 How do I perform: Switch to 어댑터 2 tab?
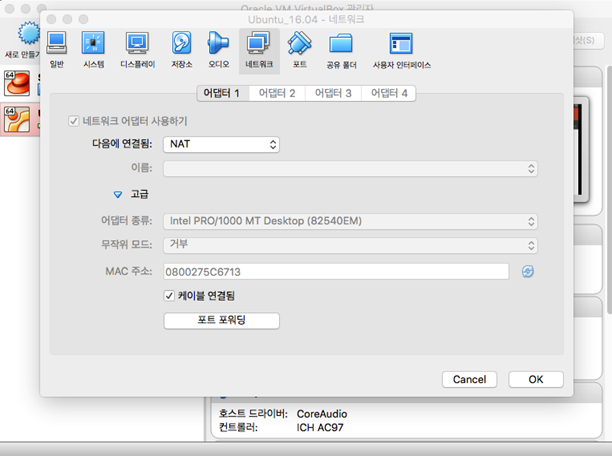pyautogui.click(x=277, y=93)
